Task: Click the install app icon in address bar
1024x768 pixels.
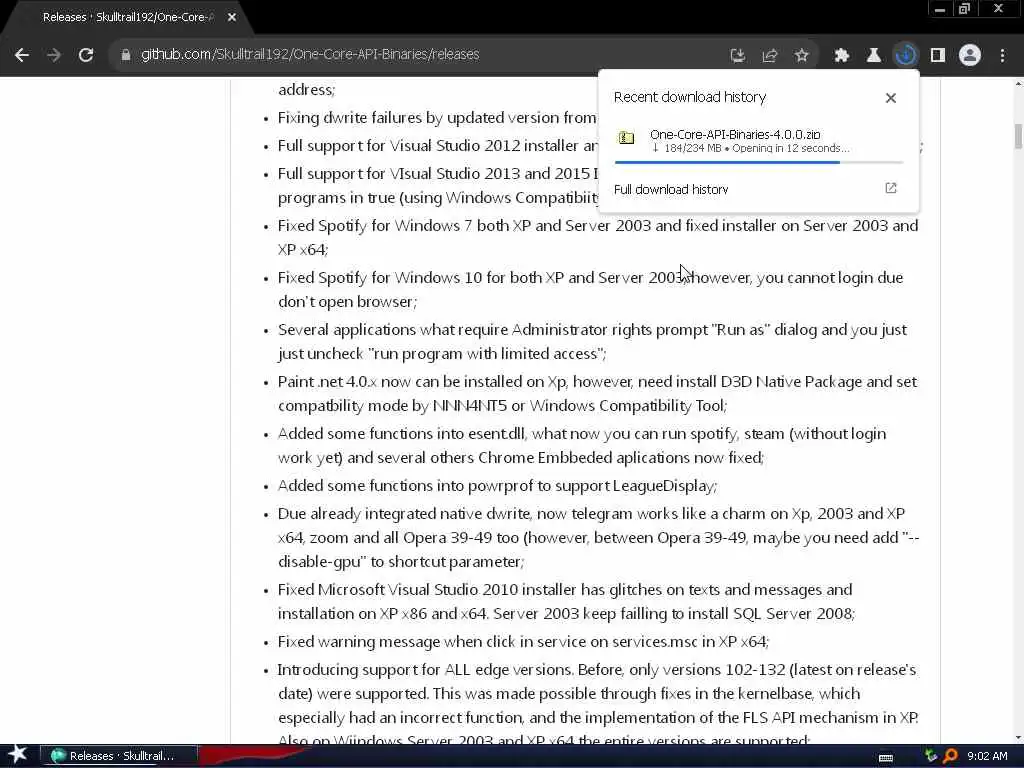Action: (x=737, y=56)
